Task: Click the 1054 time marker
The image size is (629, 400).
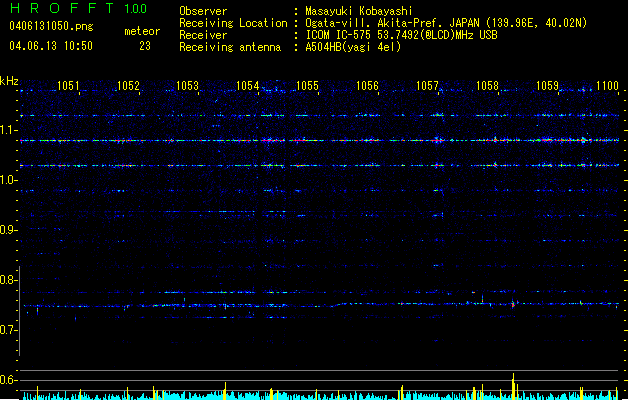Action: [x=248, y=85]
